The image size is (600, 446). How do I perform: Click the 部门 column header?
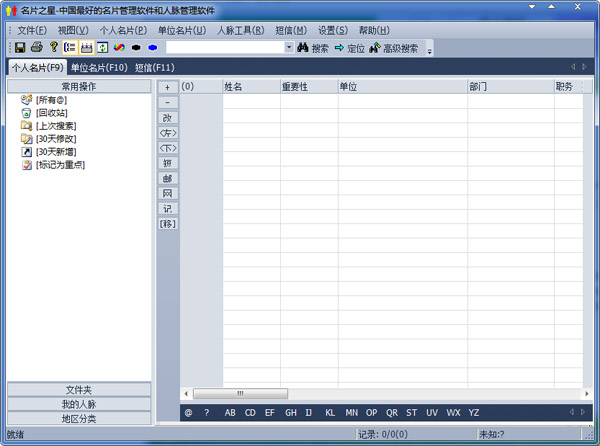click(511, 87)
